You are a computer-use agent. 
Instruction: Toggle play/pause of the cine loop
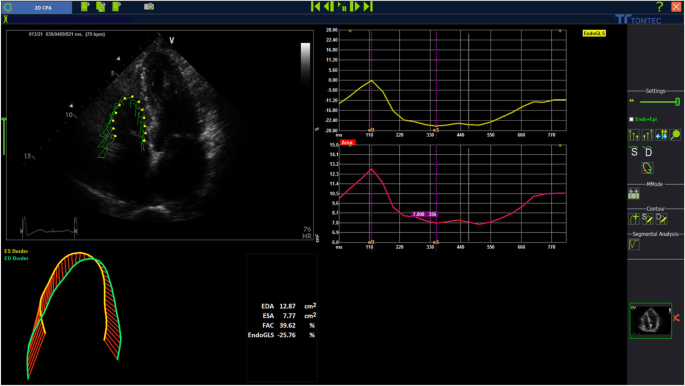click(x=342, y=7)
